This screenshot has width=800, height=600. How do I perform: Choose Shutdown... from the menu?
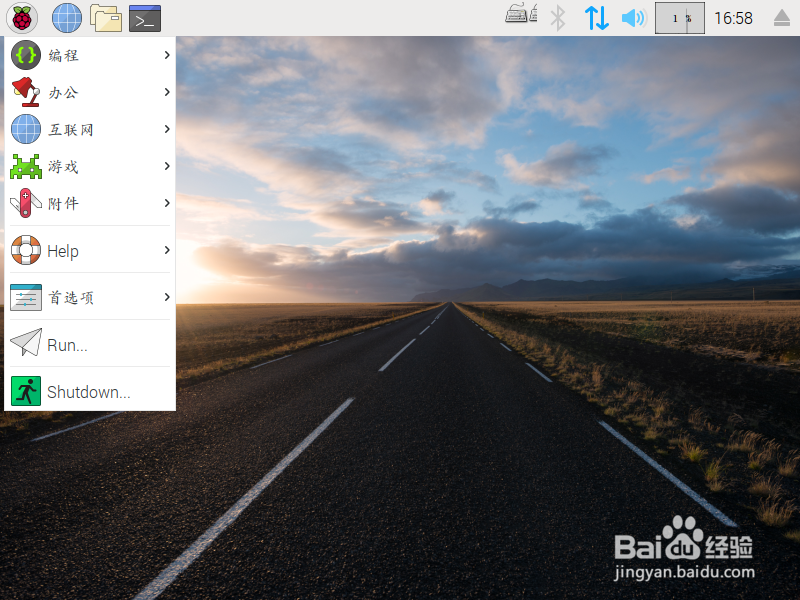click(x=90, y=391)
